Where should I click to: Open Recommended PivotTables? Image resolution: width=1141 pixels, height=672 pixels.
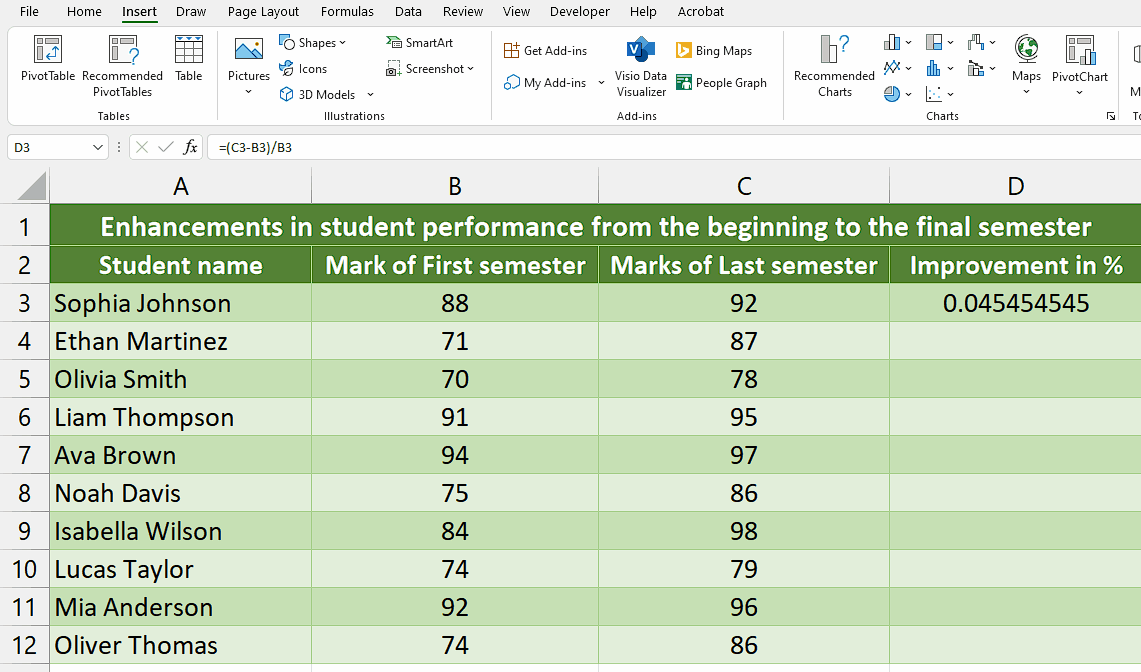click(122, 66)
